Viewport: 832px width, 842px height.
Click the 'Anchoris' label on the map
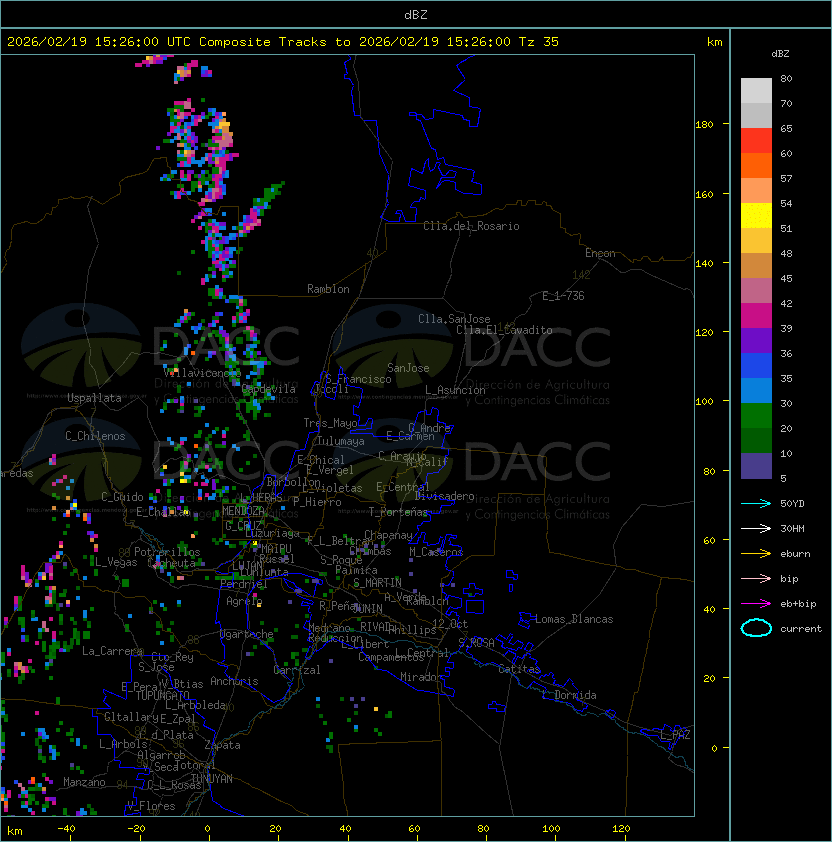[x=234, y=681]
